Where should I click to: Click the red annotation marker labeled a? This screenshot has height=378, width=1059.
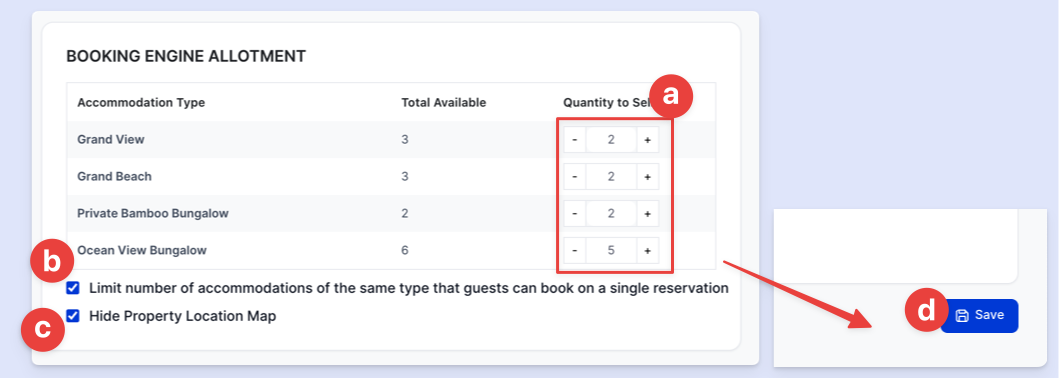671,97
